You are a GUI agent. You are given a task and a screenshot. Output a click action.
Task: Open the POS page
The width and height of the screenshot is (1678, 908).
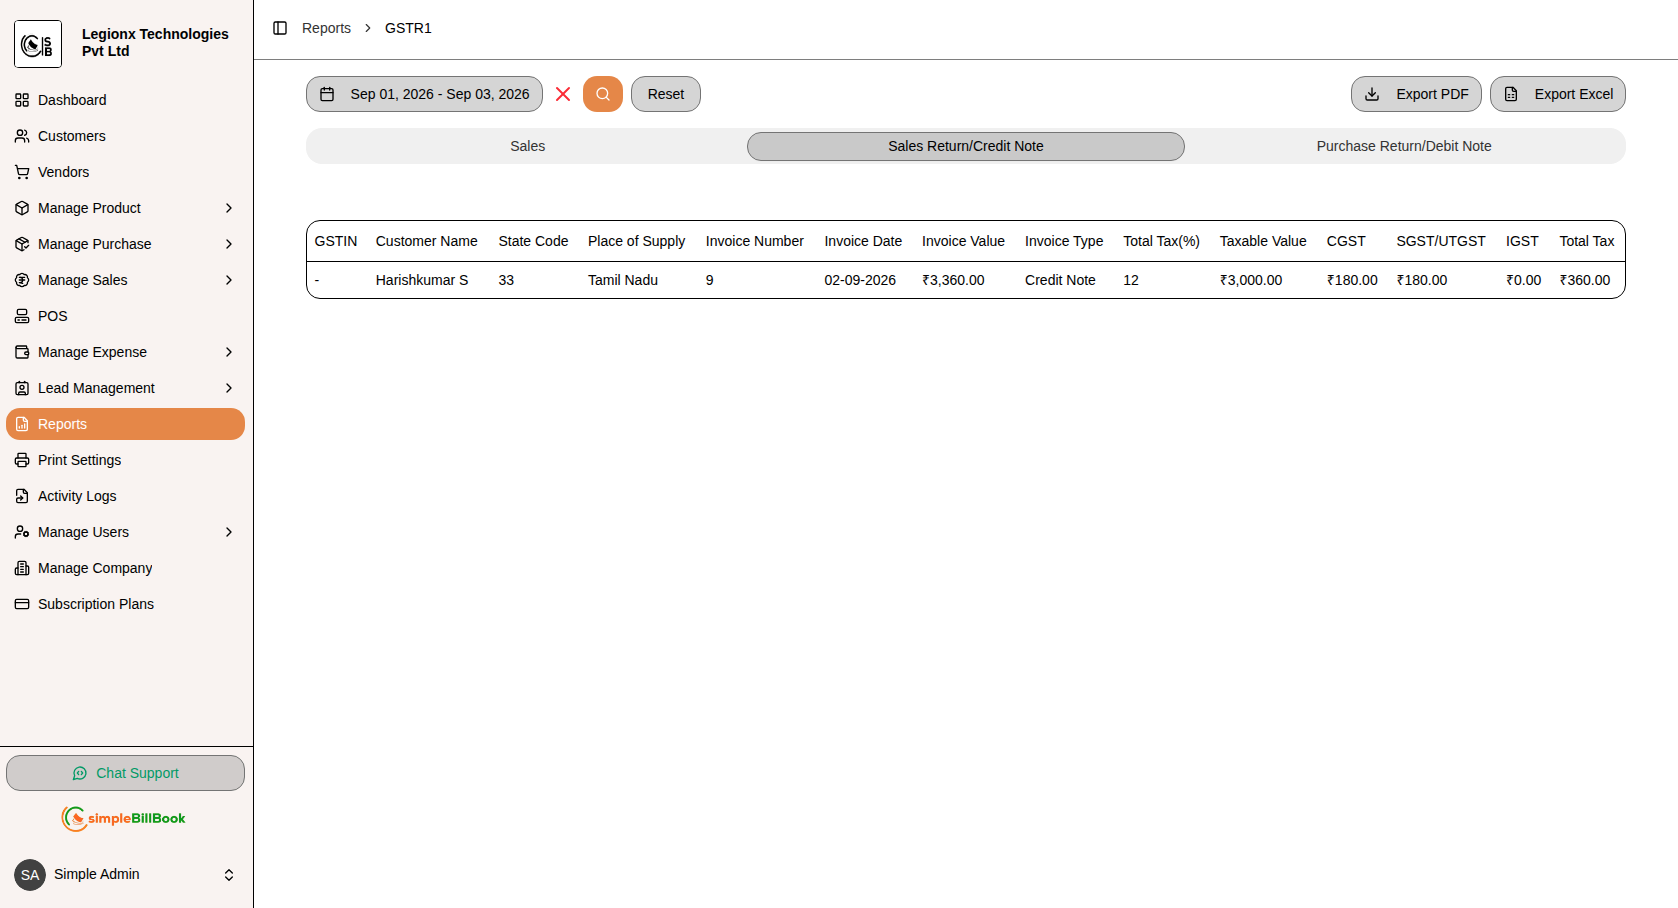pyautogui.click(x=125, y=316)
